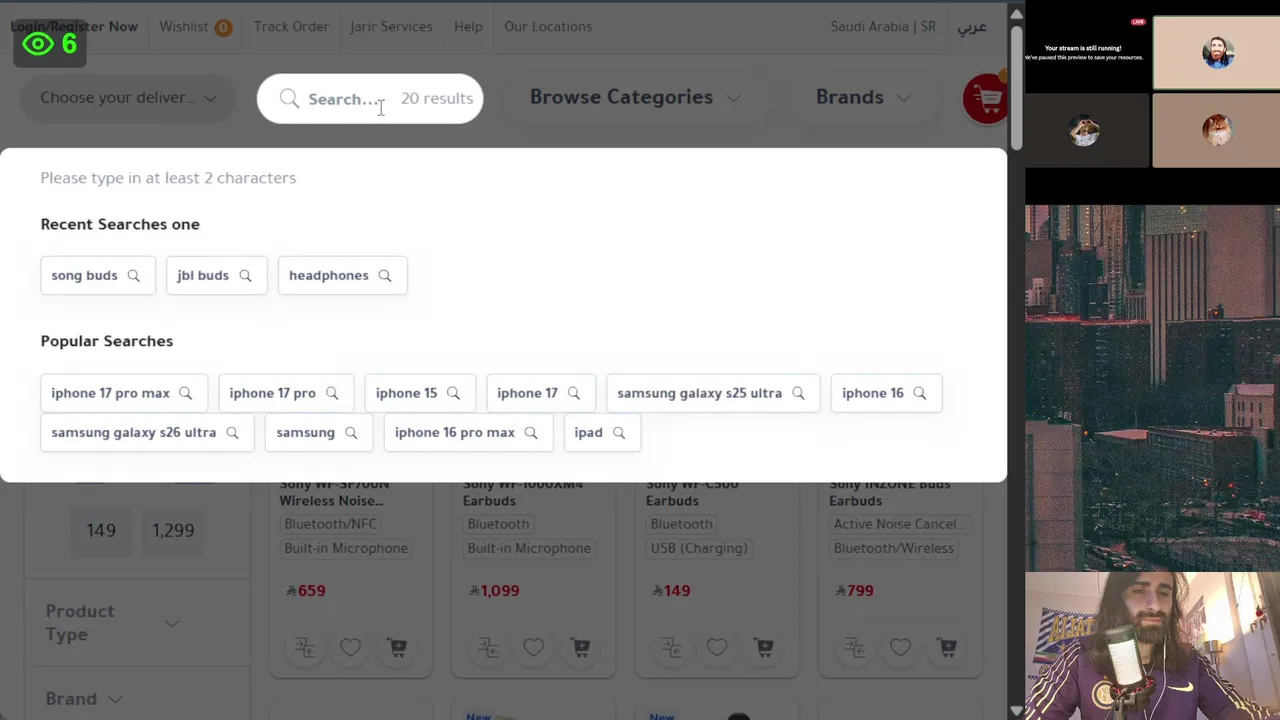Viewport: 1280px width, 720px height.
Task: Click the scrollbar down arrow
Action: [x=1016, y=710]
